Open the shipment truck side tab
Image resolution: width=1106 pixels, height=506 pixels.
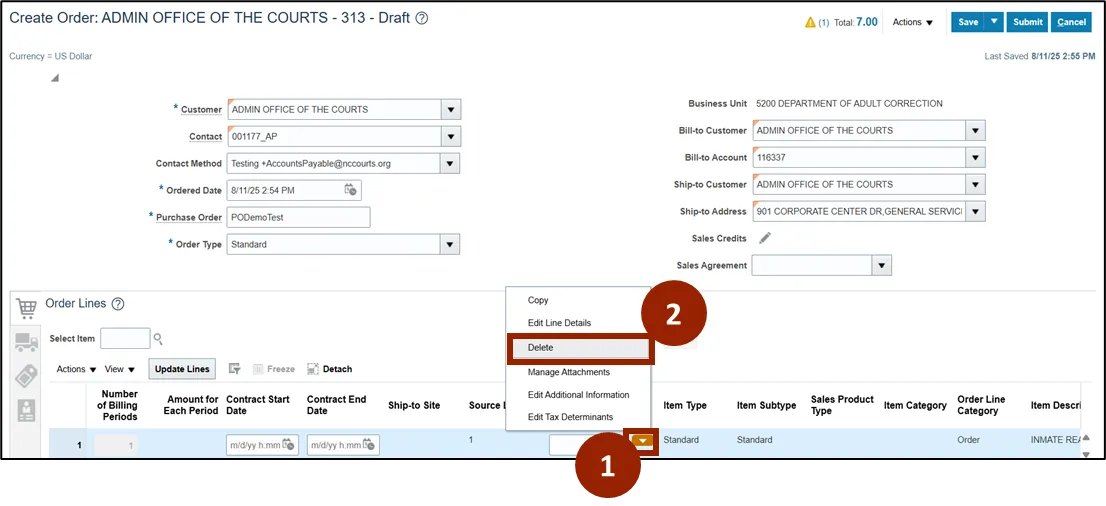click(26, 343)
